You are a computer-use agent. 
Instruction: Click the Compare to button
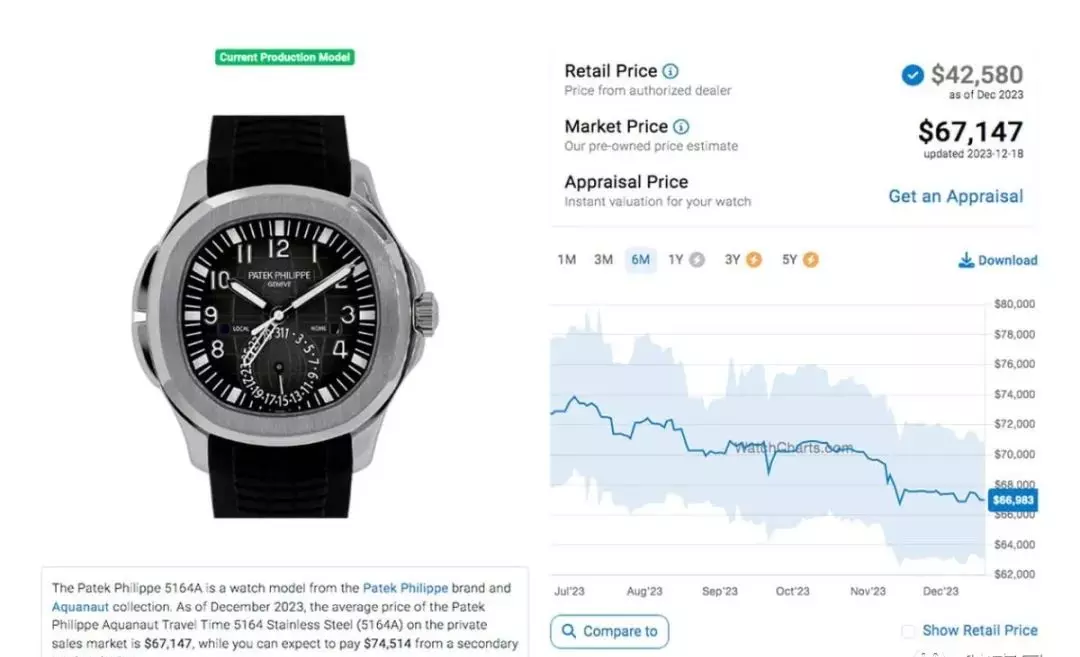pyautogui.click(x=610, y=632)
